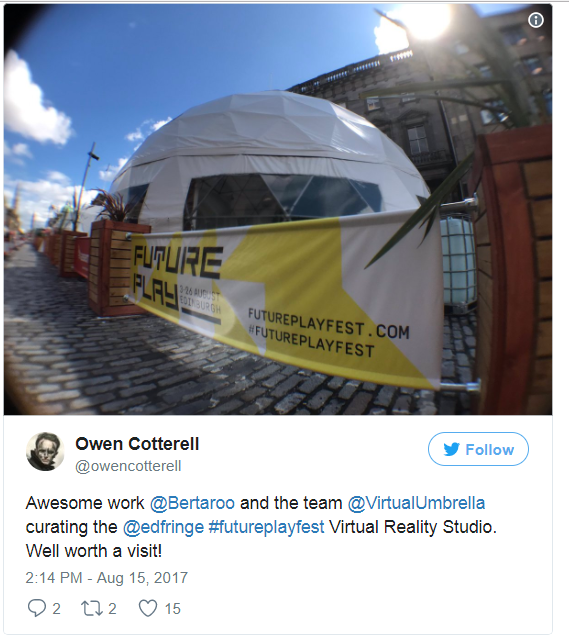Like the tweet with the heart icon

point(148,608)
